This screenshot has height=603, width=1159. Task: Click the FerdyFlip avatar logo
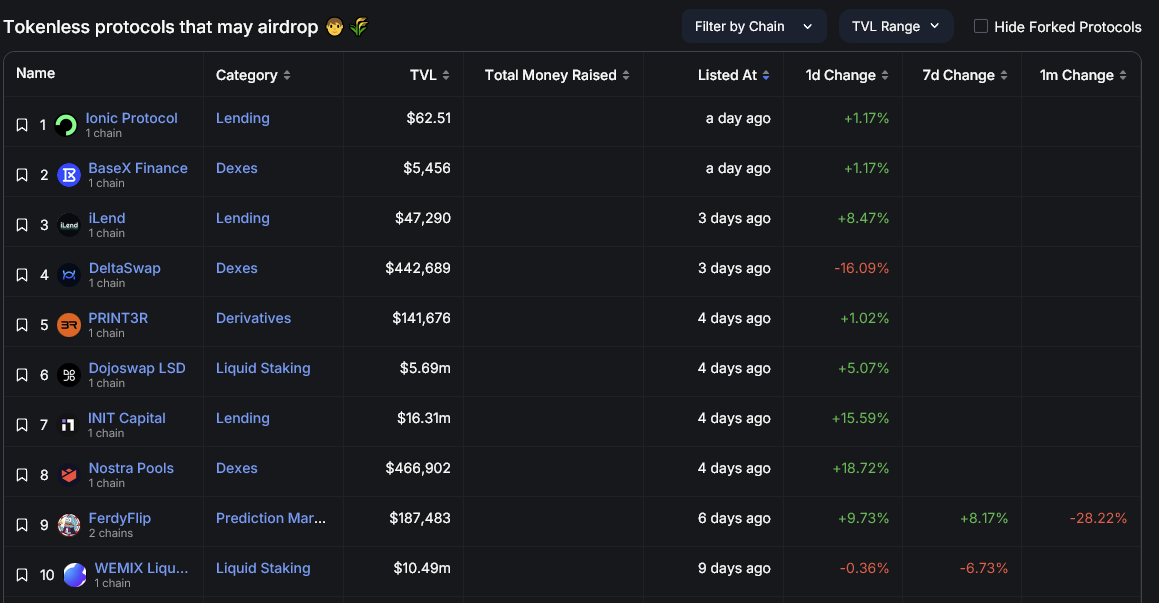[x=69, y=525]
